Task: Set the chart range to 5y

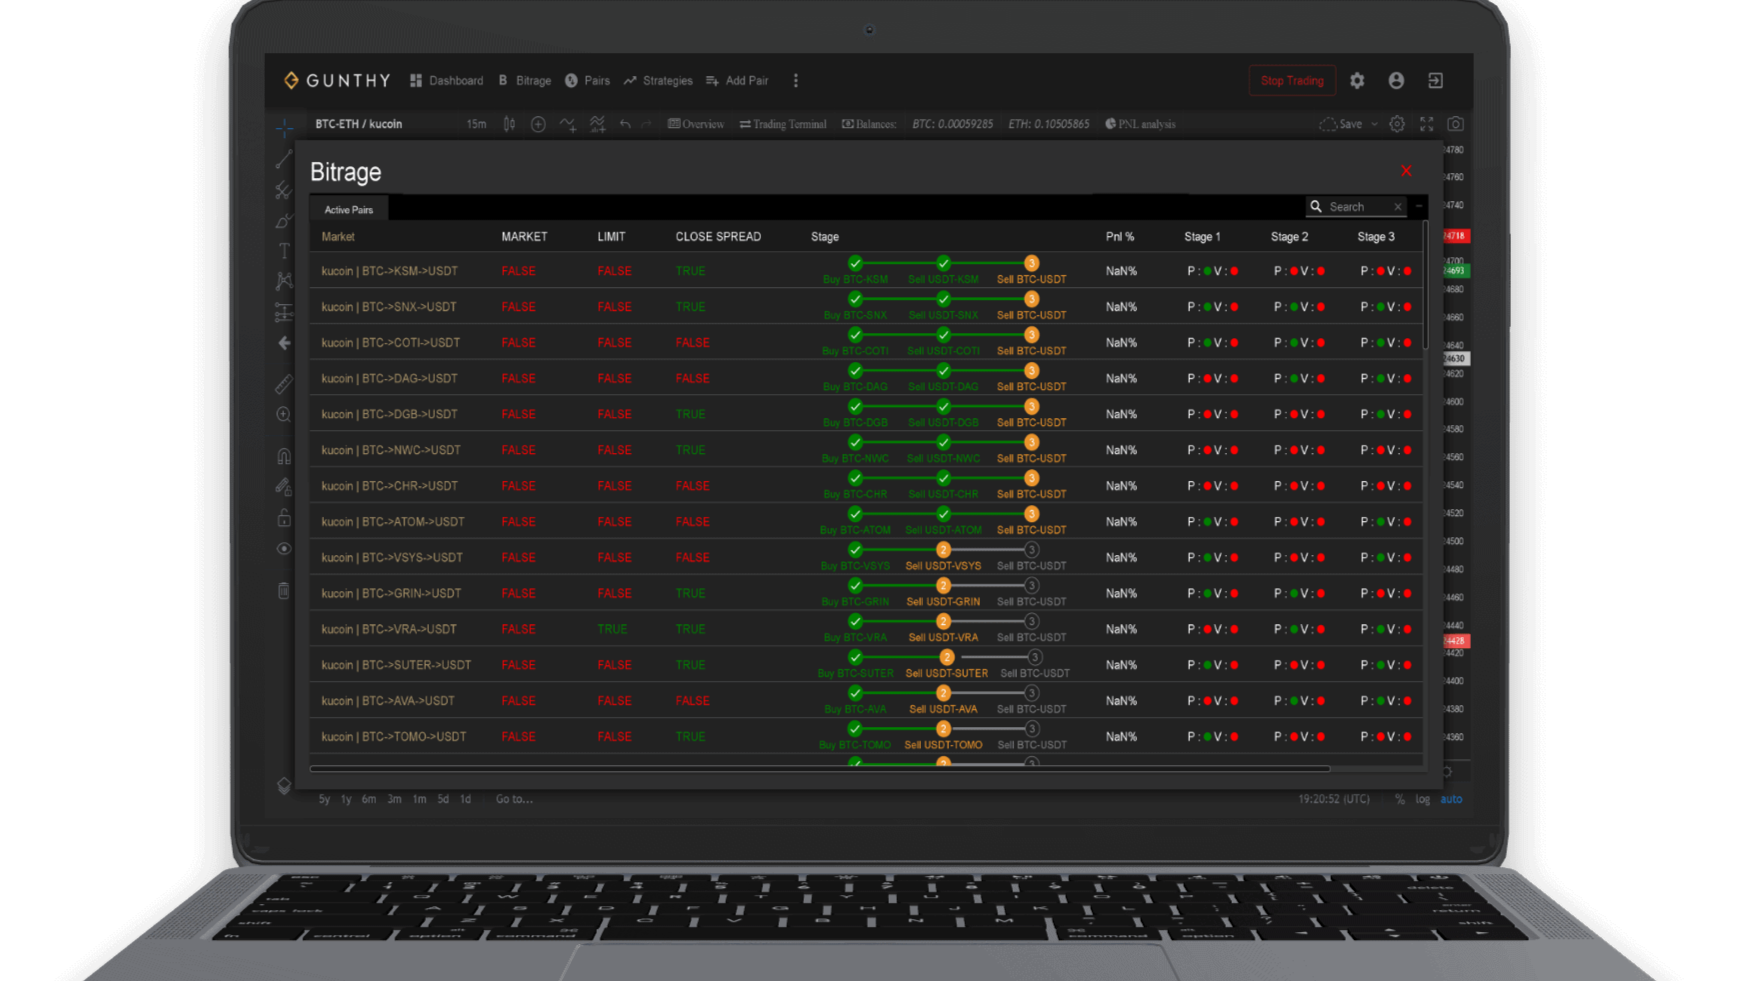Action: tap(324, 799)
